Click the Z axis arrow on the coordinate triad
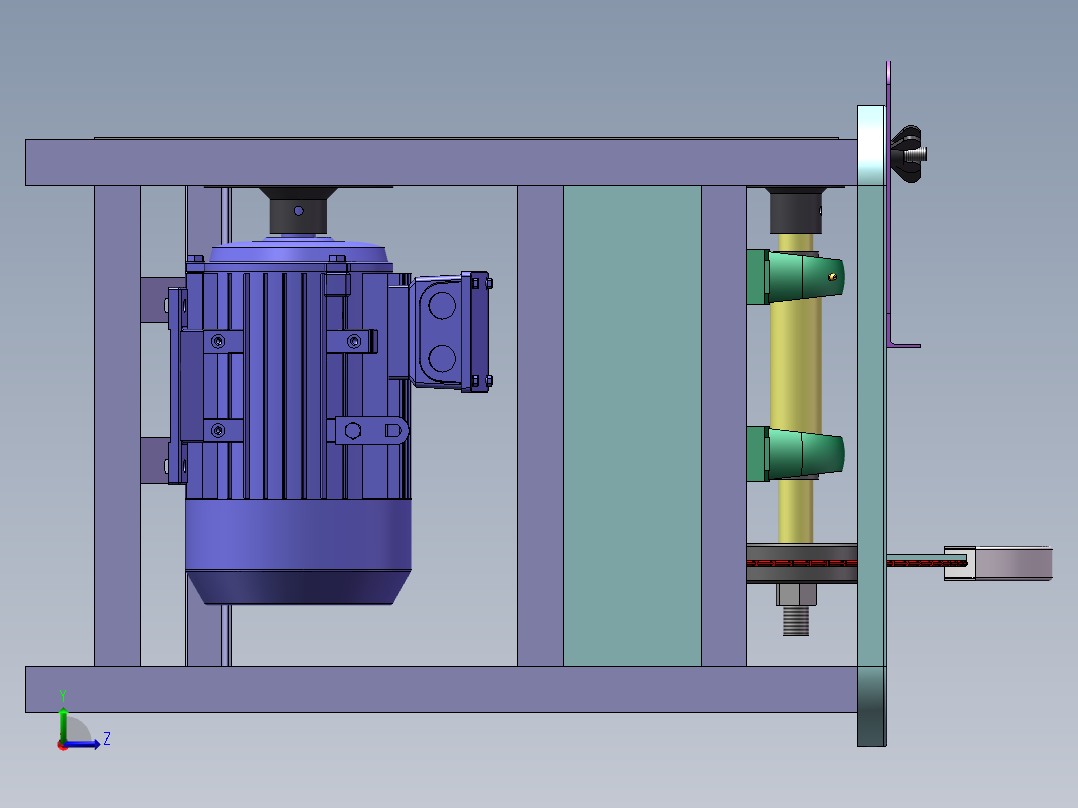Screen dimensions: 1078x808 pos(92,743)
